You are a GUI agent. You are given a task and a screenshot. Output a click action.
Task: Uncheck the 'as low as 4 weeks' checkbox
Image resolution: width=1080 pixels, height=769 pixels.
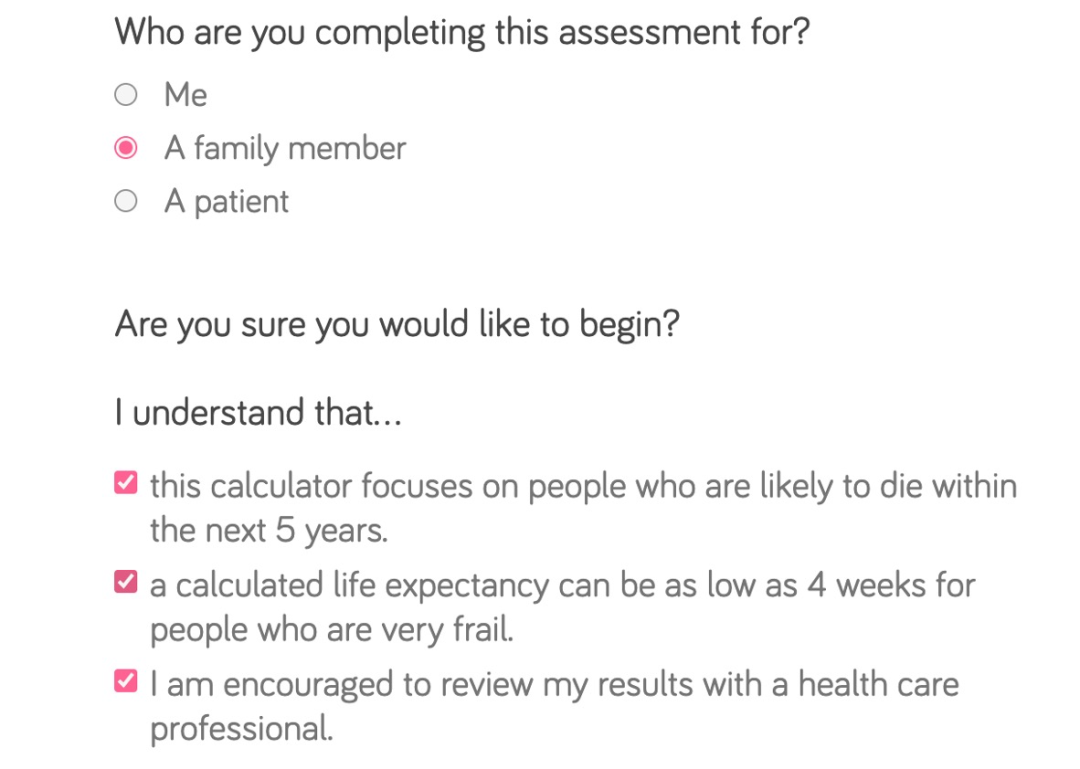coord(126,582)
